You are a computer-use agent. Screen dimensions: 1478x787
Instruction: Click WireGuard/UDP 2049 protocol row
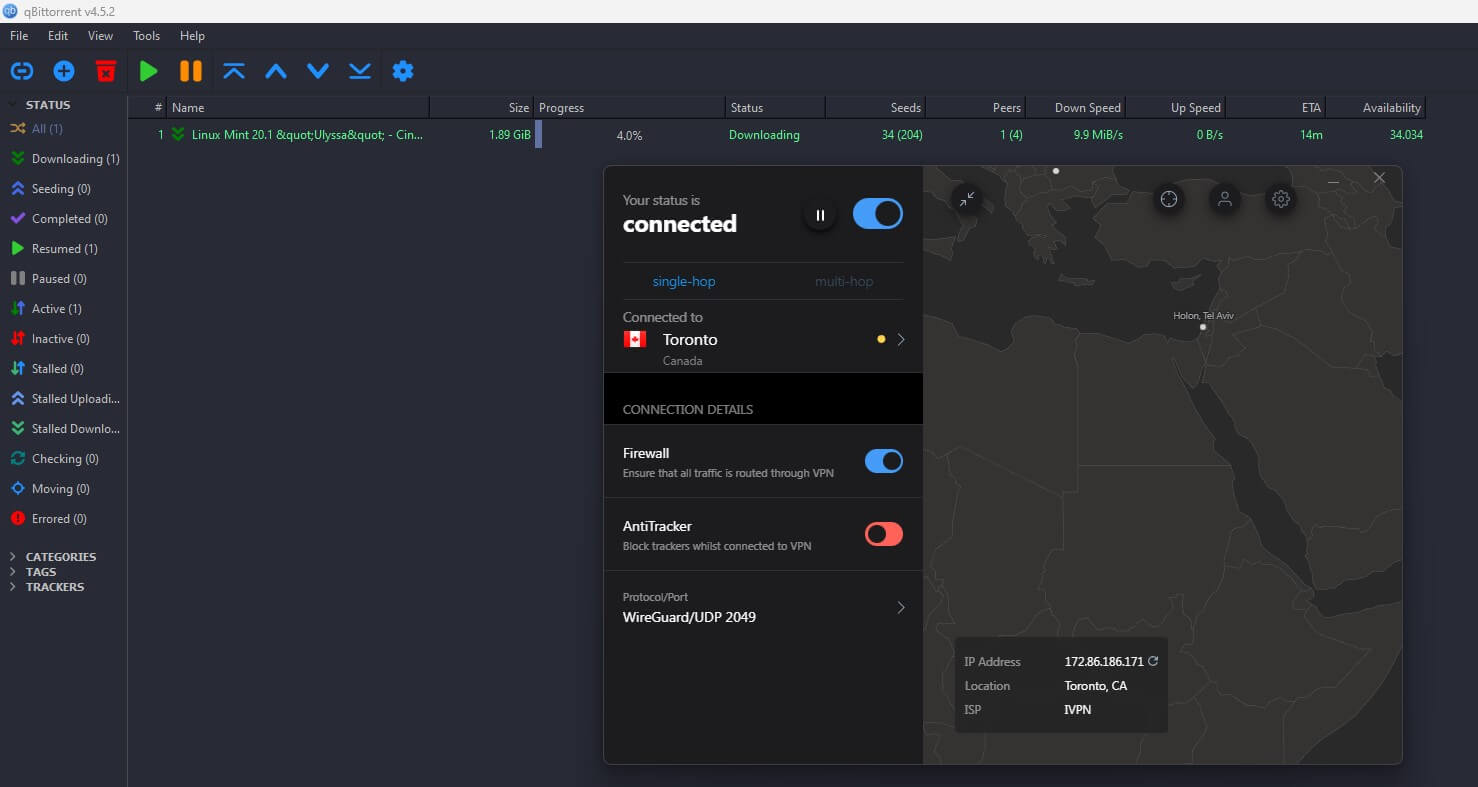764,608
